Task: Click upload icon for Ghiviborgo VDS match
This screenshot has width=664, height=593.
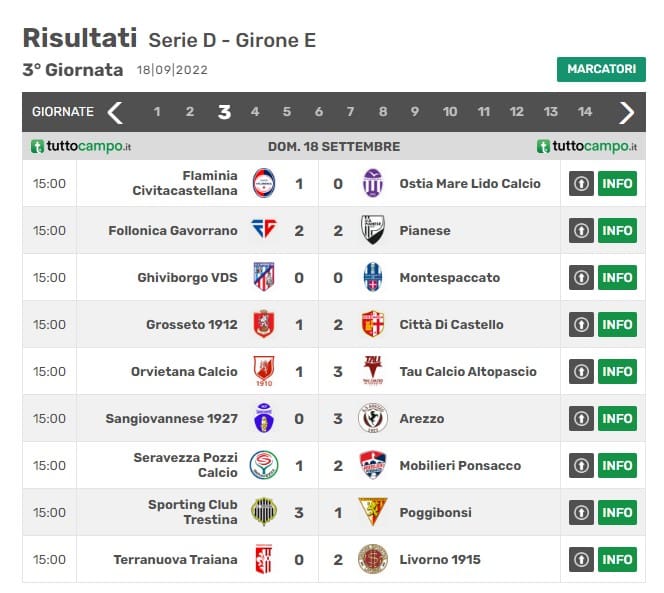Action: tap(581, 277)
